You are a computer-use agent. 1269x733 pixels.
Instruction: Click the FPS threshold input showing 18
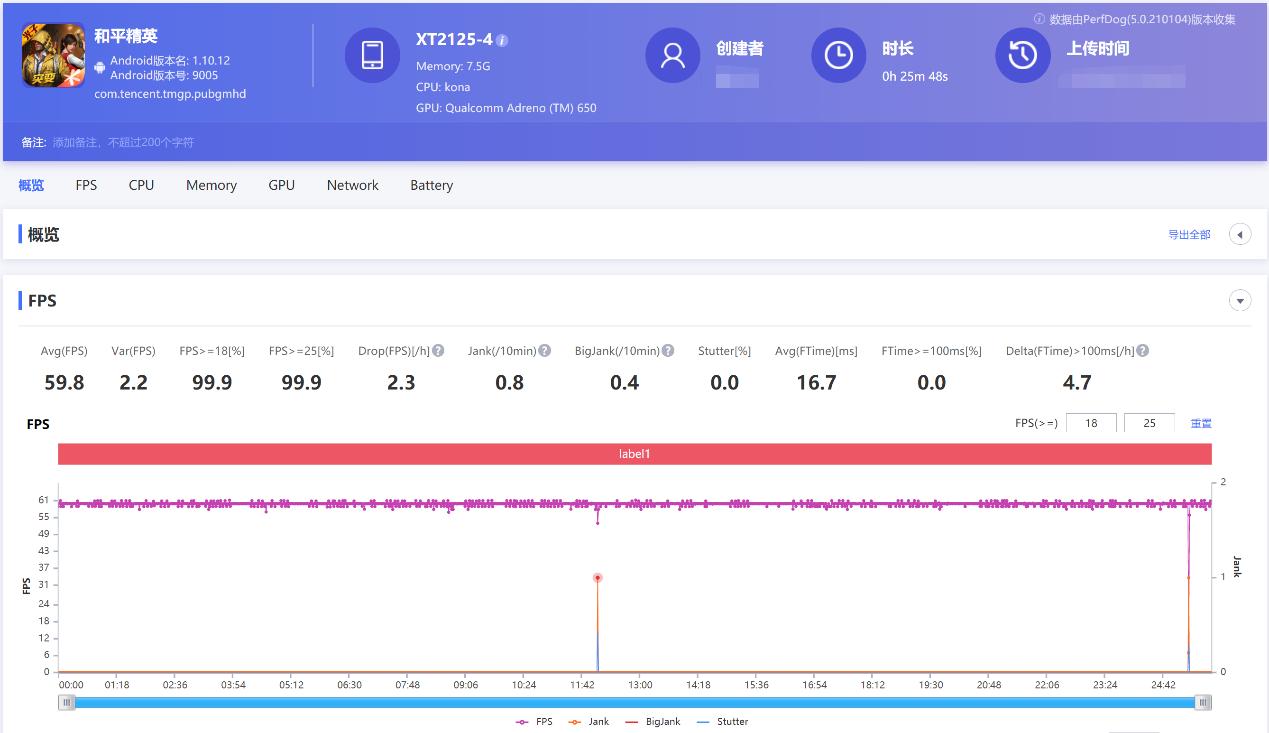pyautogui.click(x=1090, y=422)
